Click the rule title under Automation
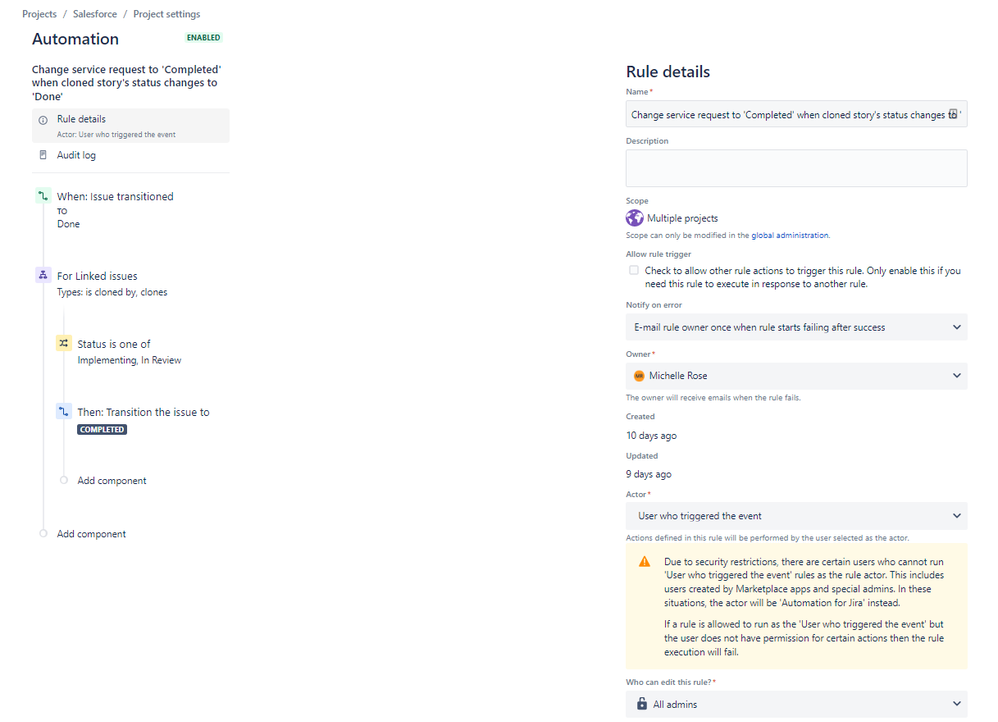998x722 pixels. click(x=127, y=83)
